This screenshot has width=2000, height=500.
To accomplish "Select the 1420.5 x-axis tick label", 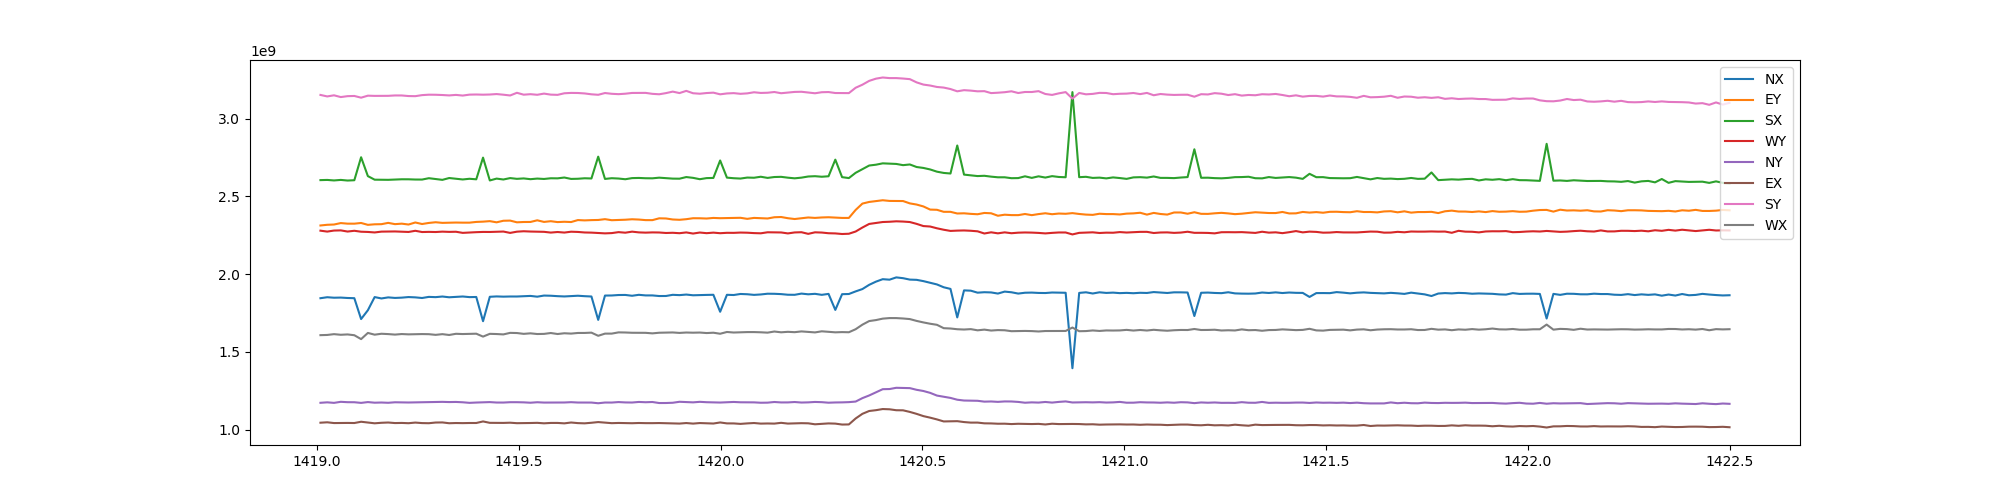I will (x=922, y=463).
